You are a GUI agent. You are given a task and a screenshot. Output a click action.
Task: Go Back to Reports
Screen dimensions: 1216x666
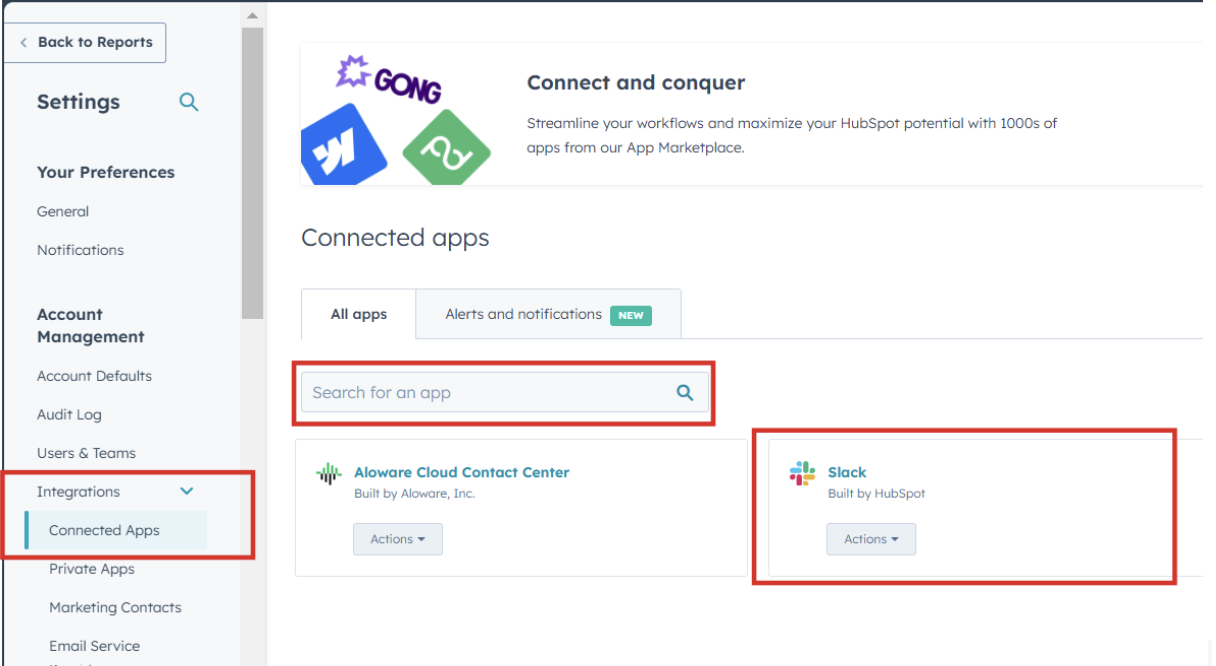(x=86, y=42)
